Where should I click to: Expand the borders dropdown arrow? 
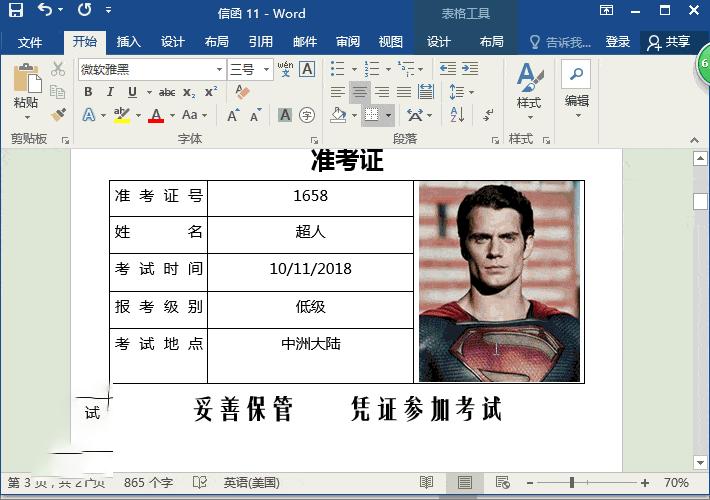click(x=389, y=115)
